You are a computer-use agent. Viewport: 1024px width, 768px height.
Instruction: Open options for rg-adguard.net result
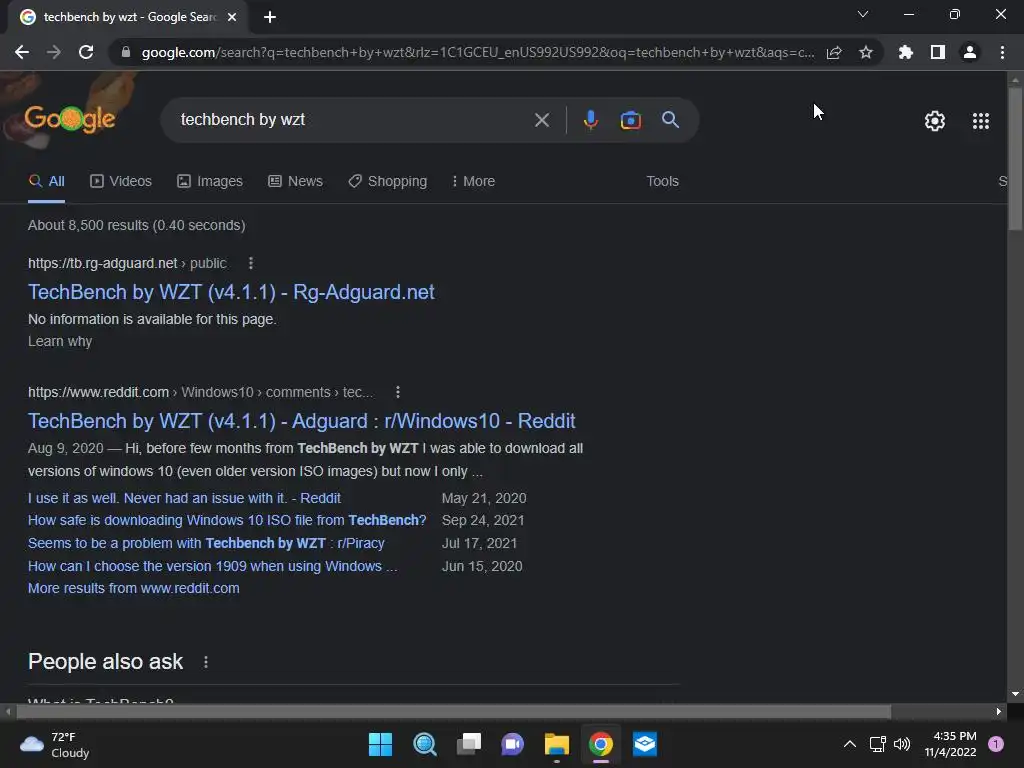point(251,263)
